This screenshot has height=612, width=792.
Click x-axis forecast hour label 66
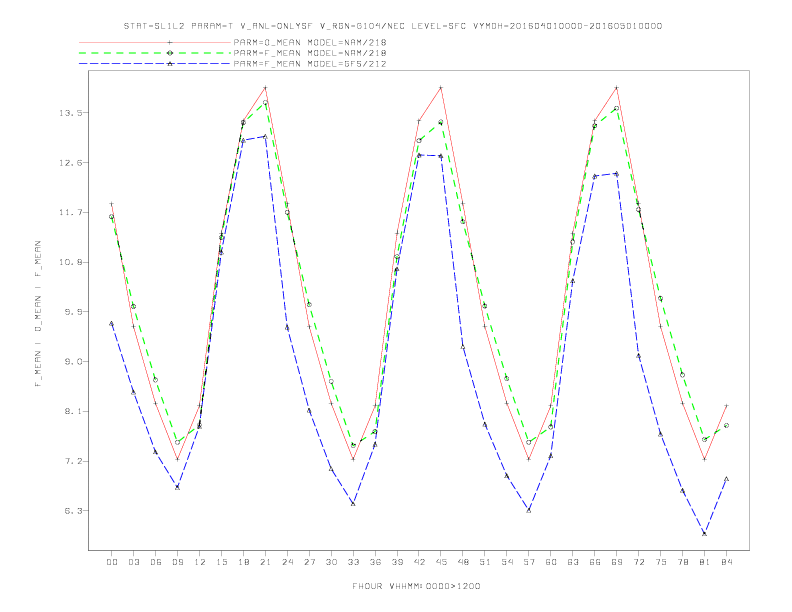[595, 562]
